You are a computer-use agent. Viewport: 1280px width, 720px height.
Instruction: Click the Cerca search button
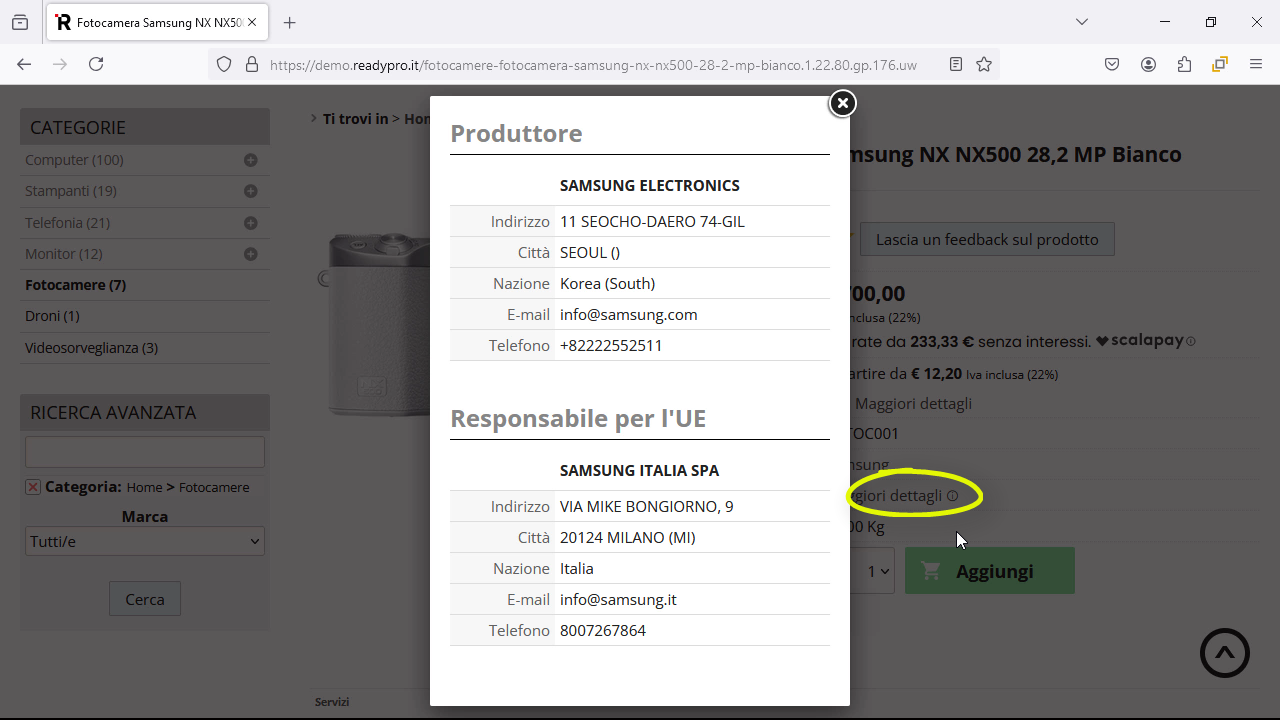click(x=145, y=599)
